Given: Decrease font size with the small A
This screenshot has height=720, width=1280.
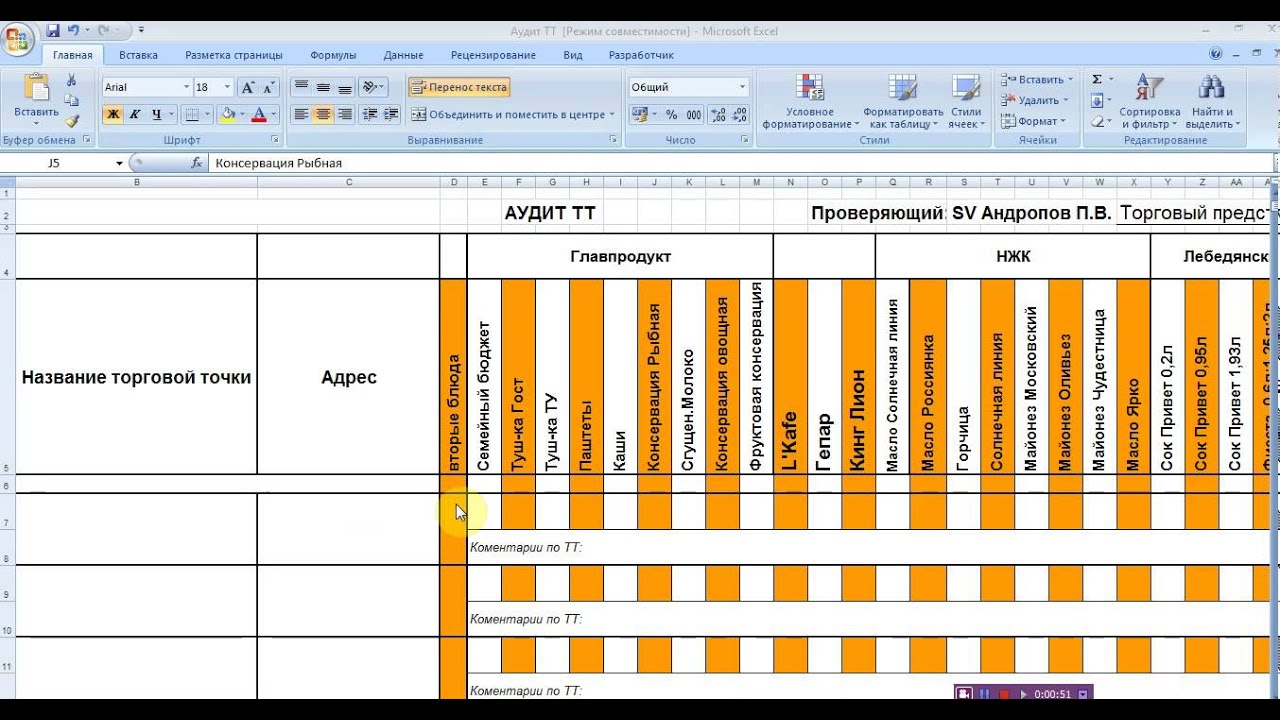Looking at the screenshot, I should point(270,87).
